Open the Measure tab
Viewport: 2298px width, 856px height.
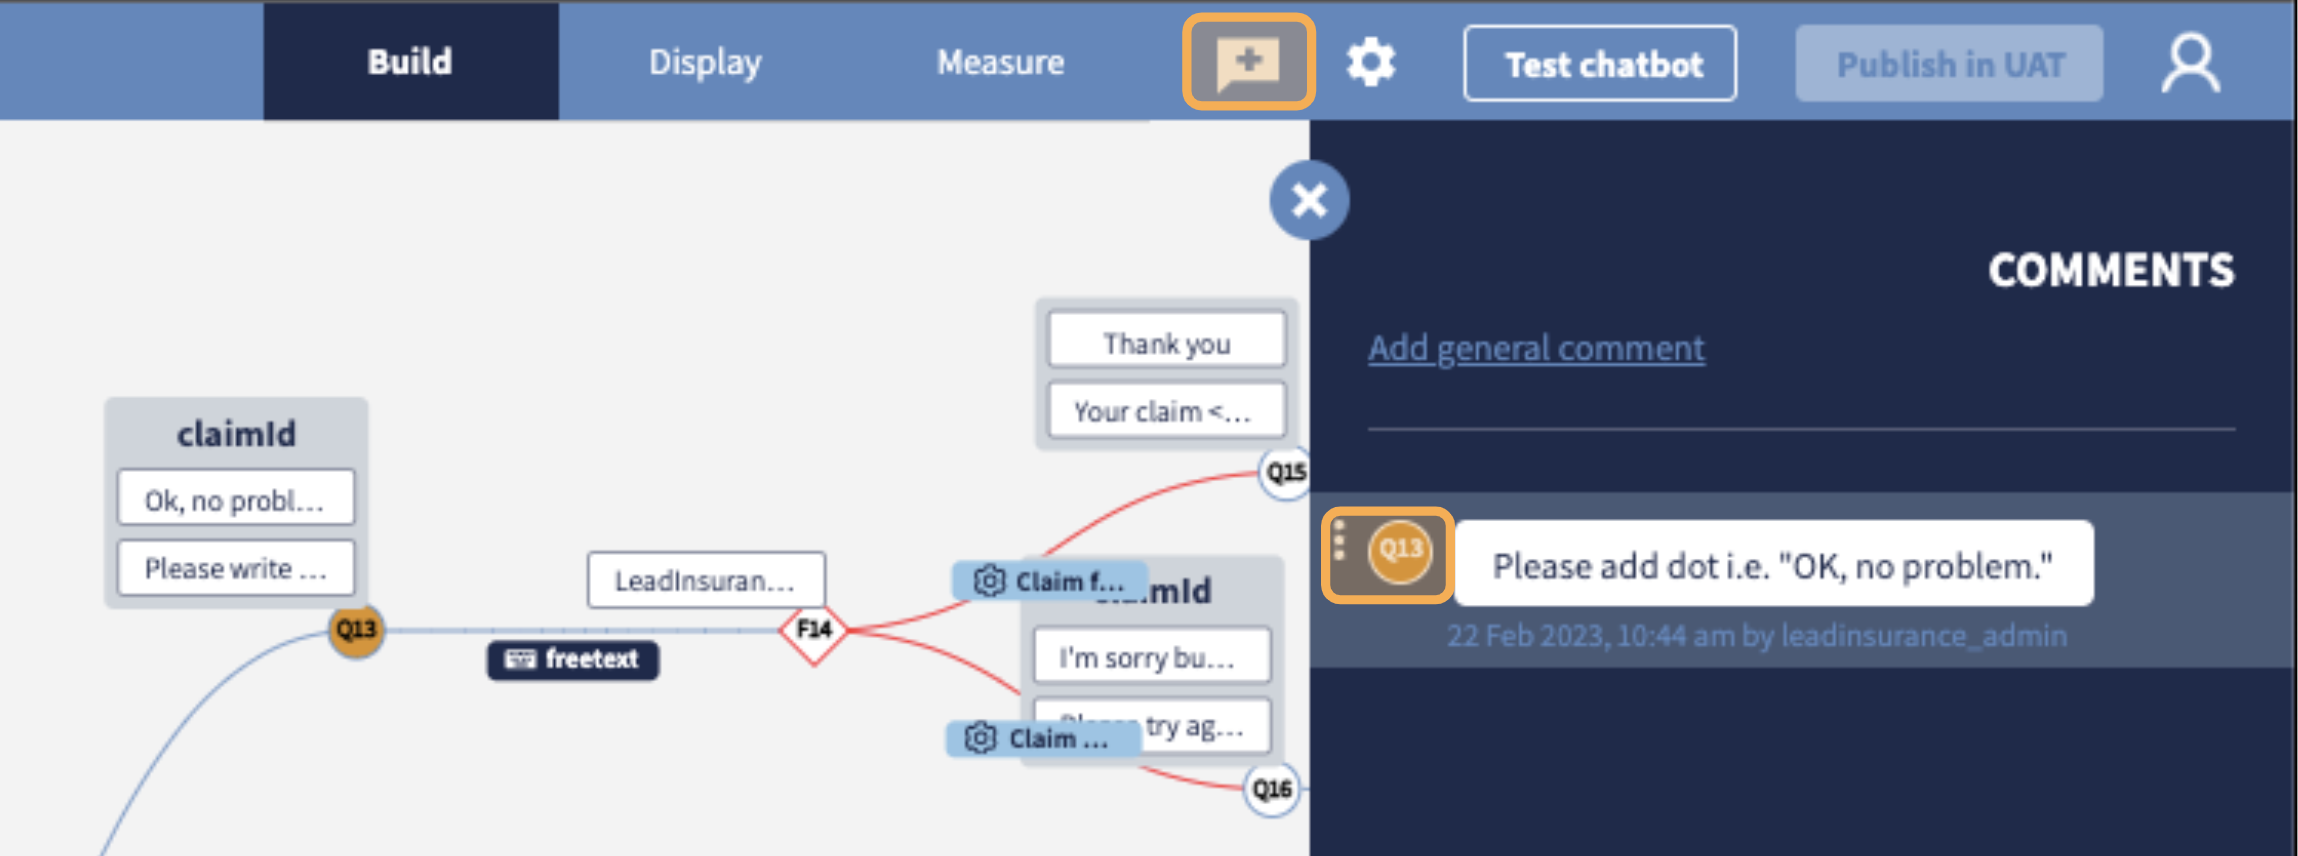pos(1000,62)
